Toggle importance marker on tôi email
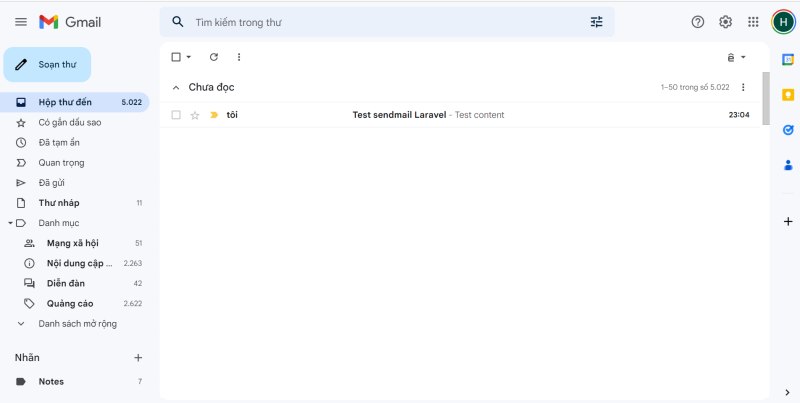 coord(214,115)
